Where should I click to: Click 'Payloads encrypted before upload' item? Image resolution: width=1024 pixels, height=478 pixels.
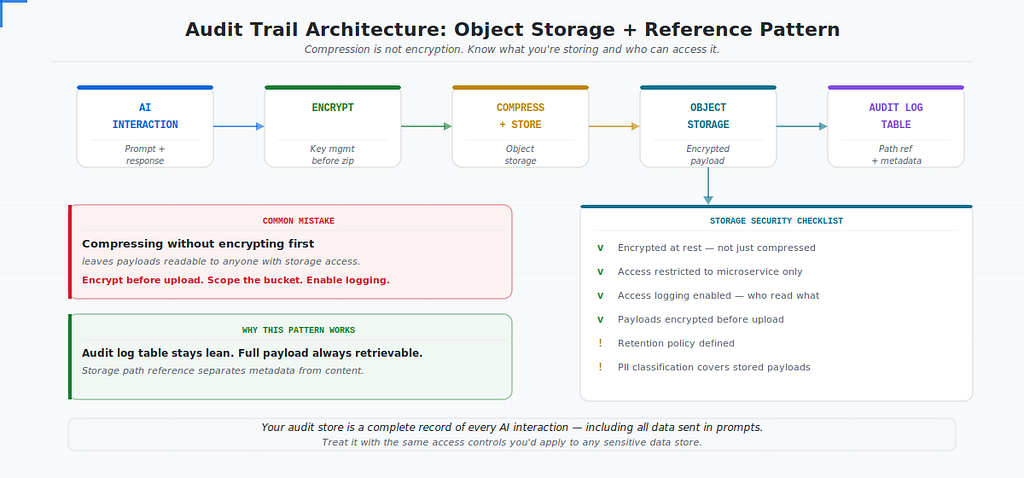[701, 319]
